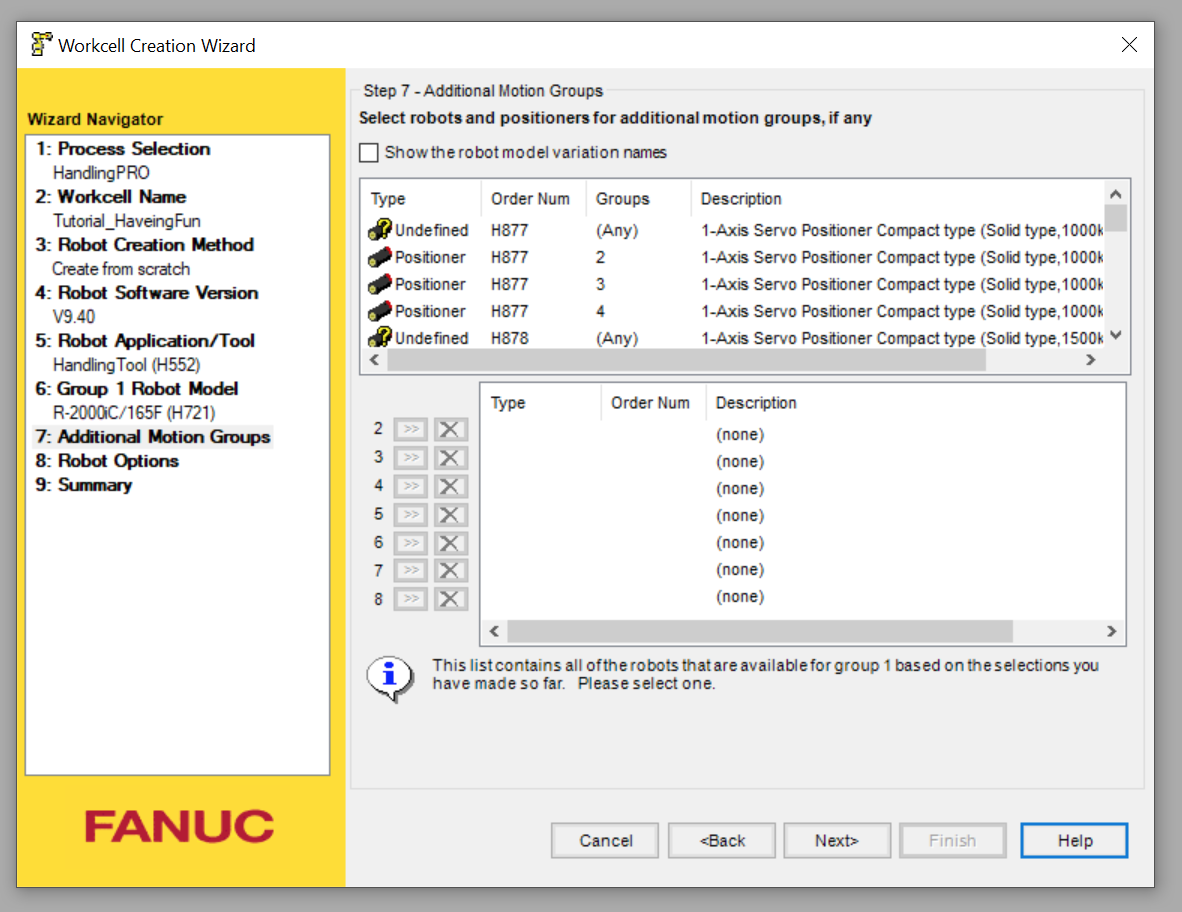Sort upper list by Groups column header
Screen dimensions: 1182x912
click(638, 199)
